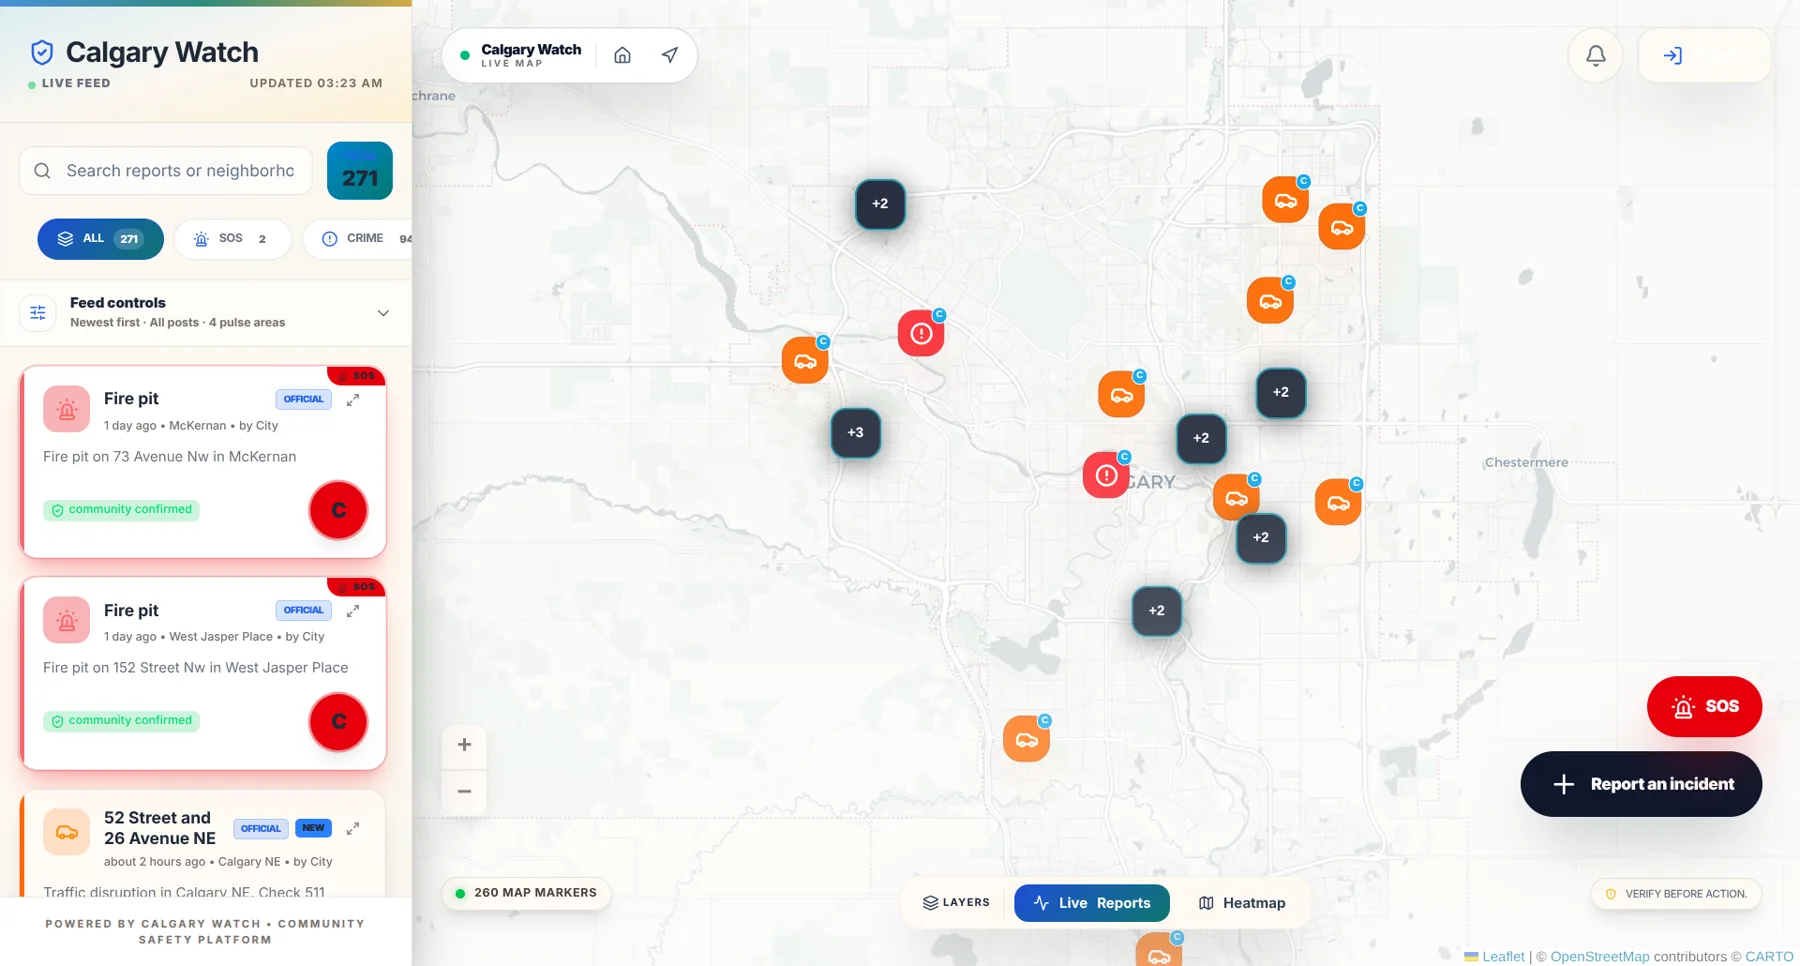Click the red crime marker near the Calgary label
This screenshot has width=1800, height=966.
1106,476
